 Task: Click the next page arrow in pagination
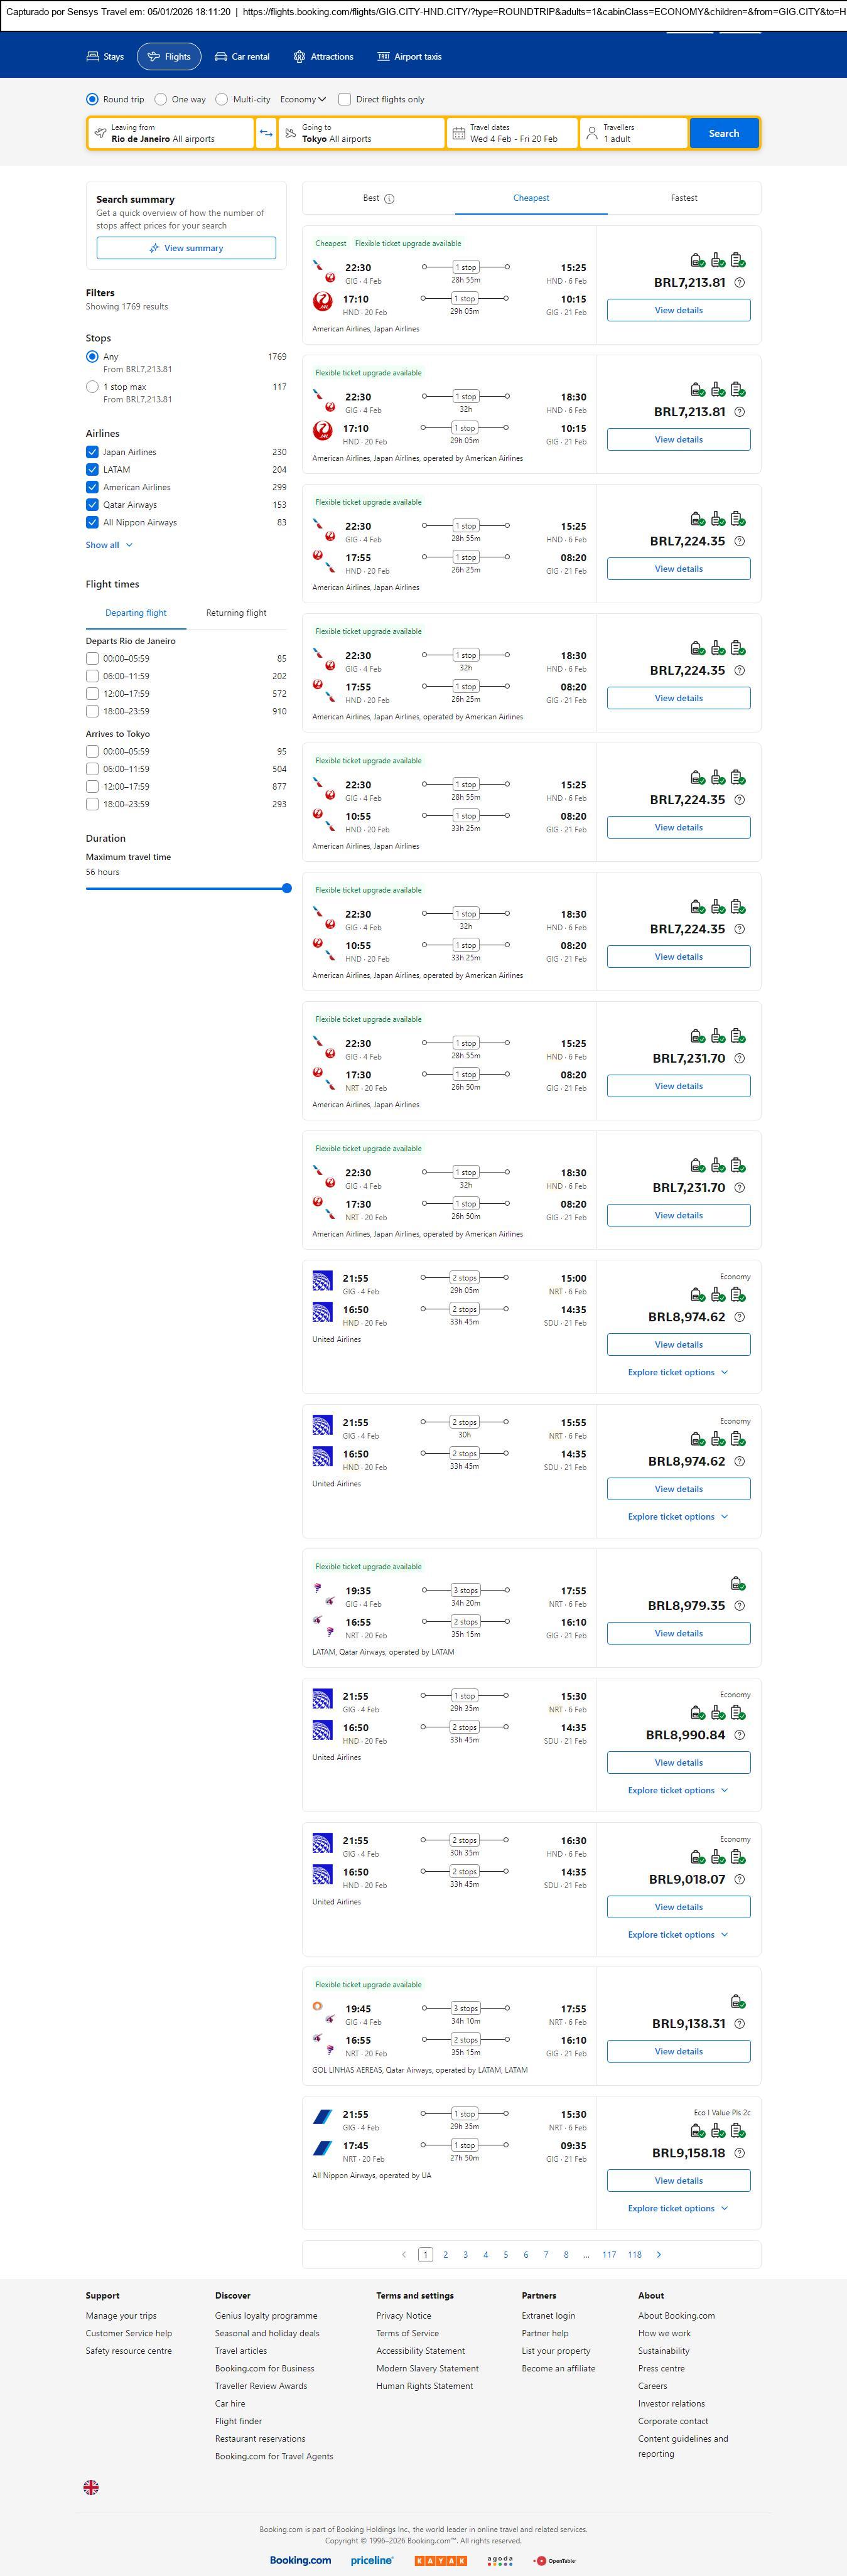(659, 2254)
